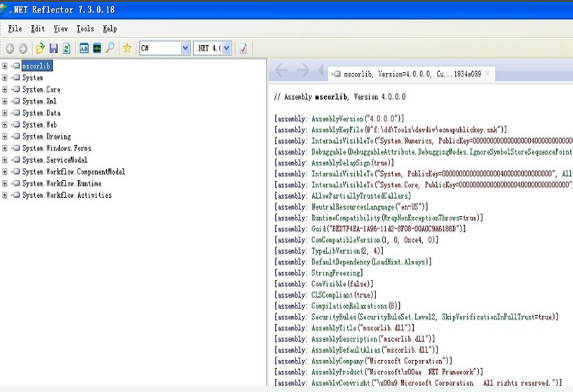Click the NeutralResourcesLanguage attribute link

click(x=353, y=207)
